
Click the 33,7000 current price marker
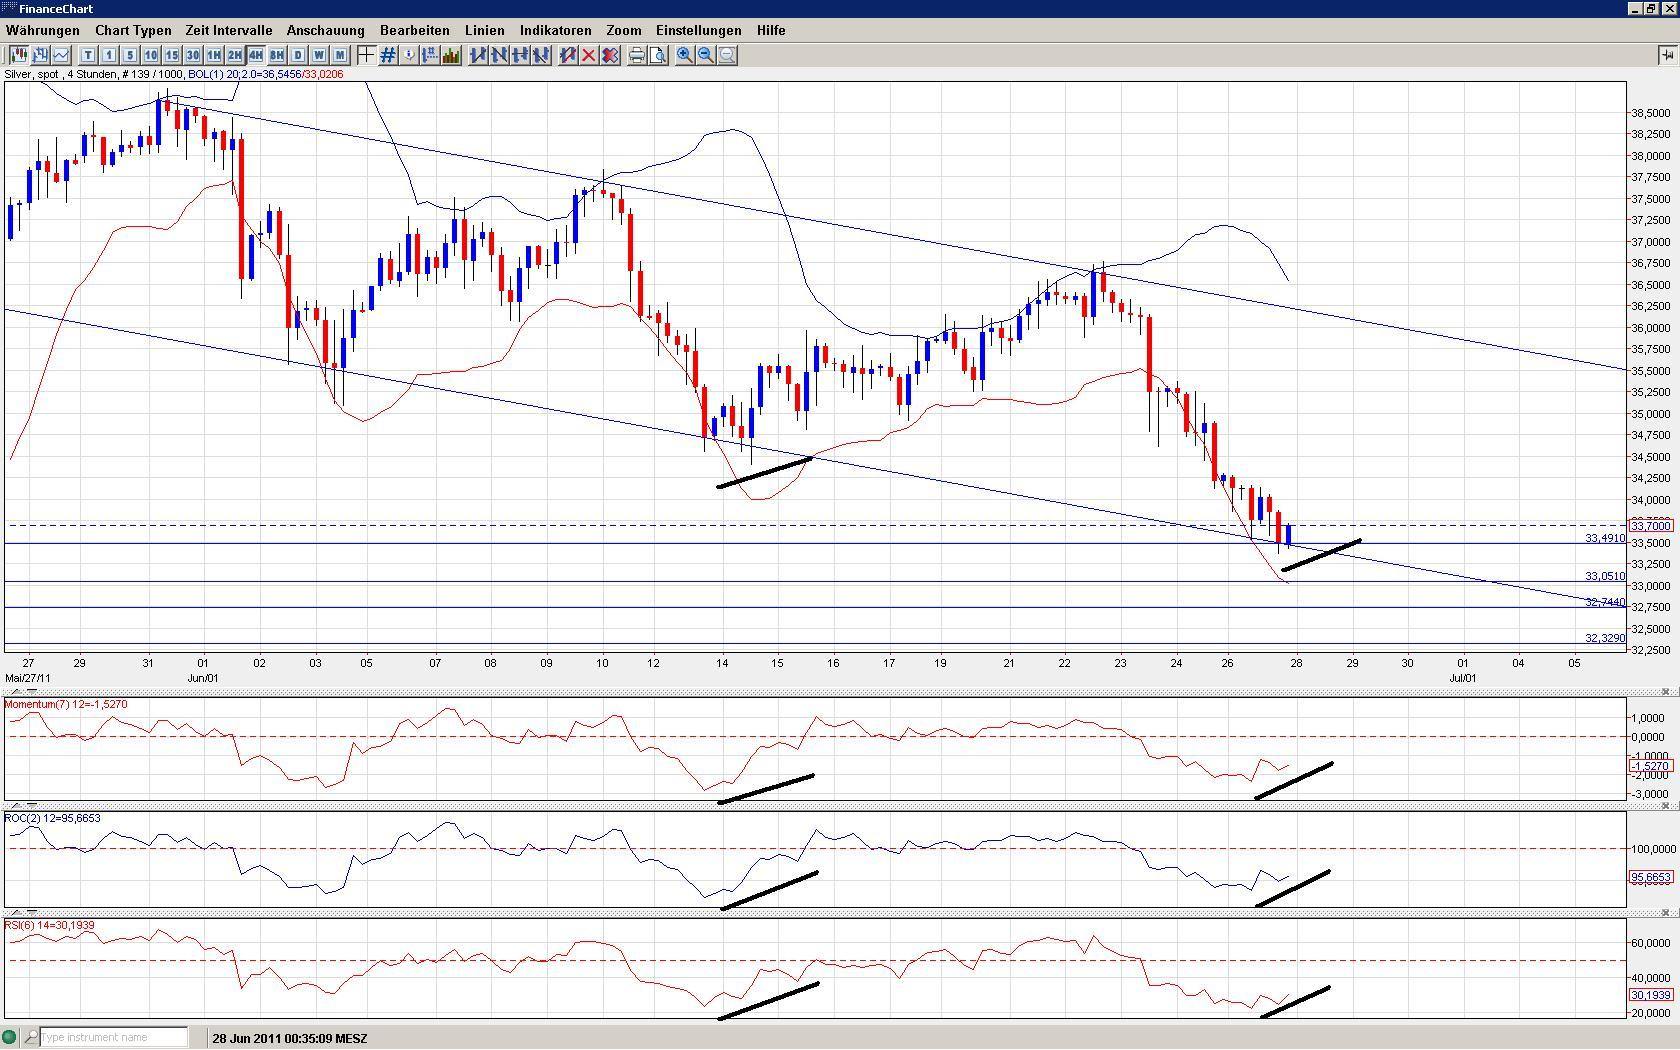(1651, 526)
